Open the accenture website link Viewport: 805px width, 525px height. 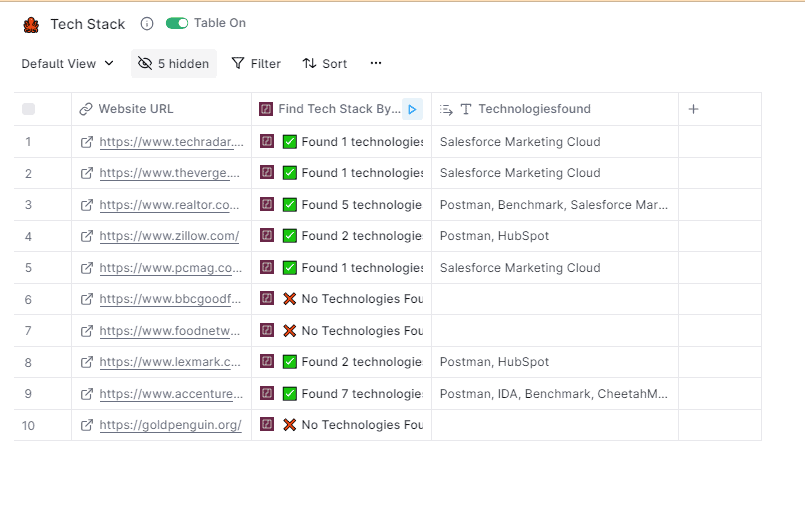coord(171,394)
